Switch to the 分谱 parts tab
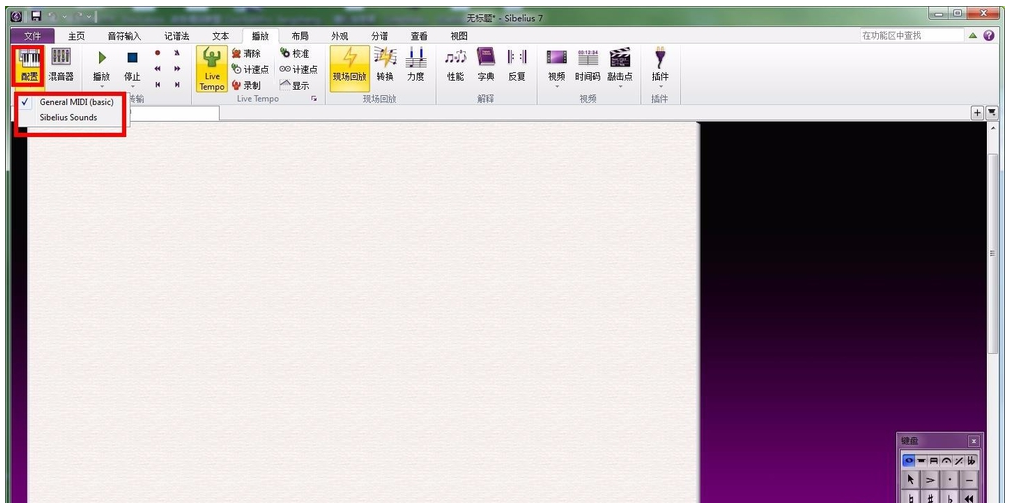This screenshot has width=1031, height=503. pos(379,36)
